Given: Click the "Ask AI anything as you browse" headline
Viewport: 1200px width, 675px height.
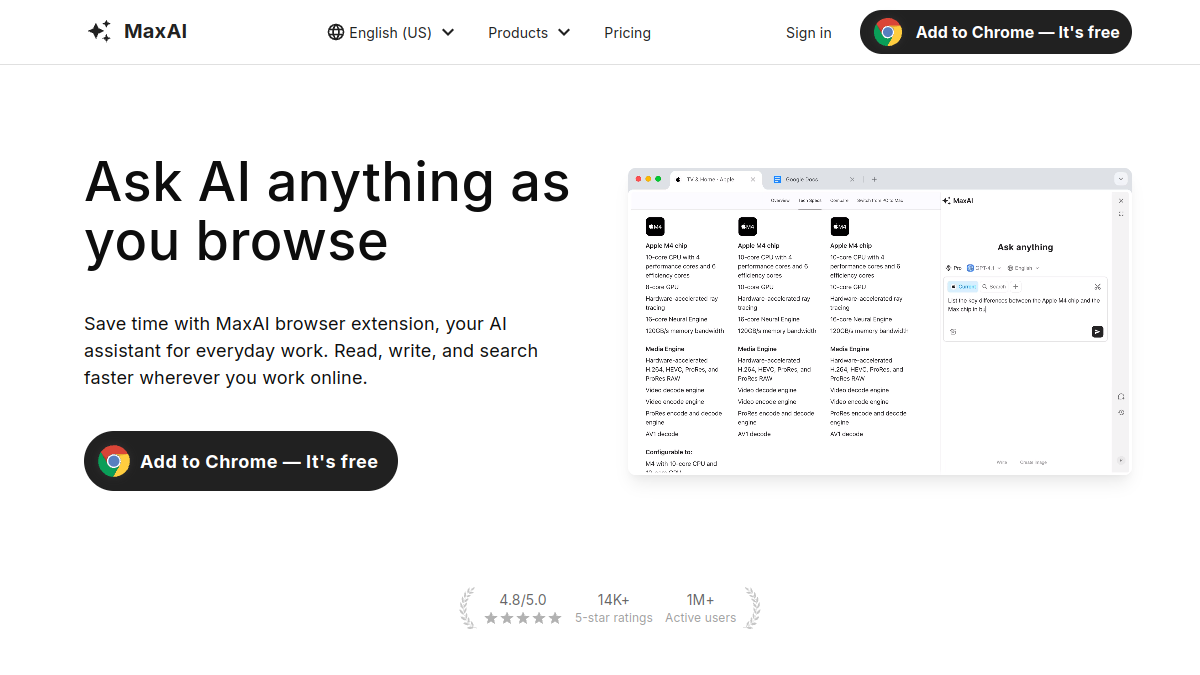Looking at the screenshot, I should tap(327, 211).
